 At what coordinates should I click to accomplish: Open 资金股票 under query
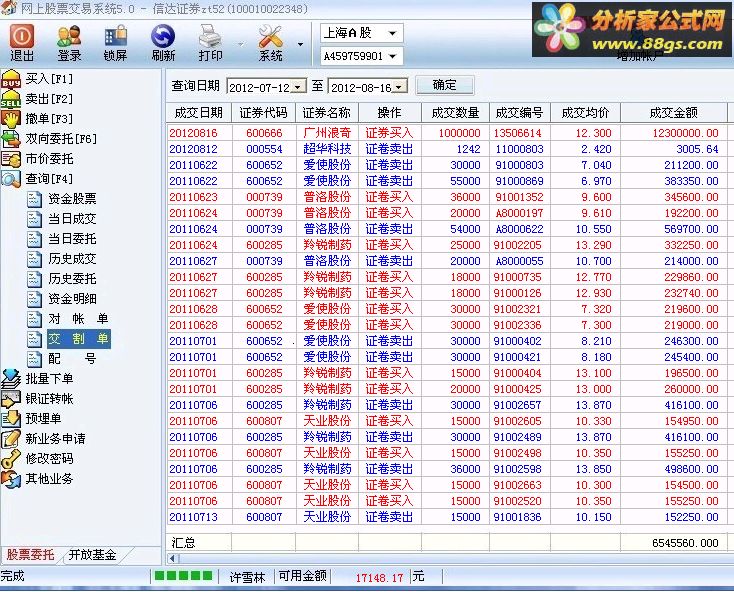[62, 199]
